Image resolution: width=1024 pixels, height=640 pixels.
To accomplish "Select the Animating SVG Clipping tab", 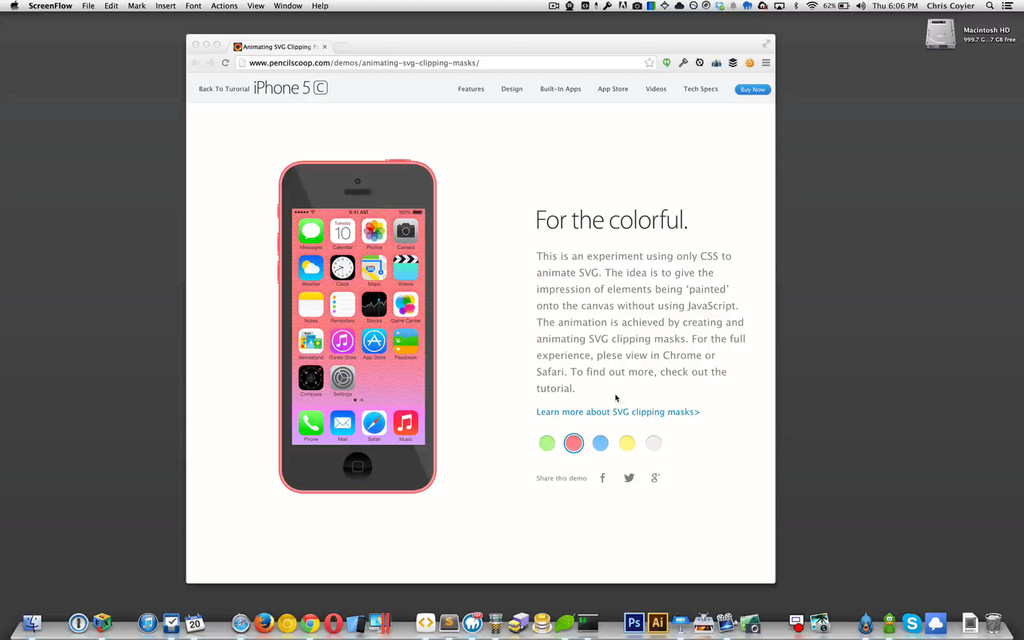I will 280,46.
